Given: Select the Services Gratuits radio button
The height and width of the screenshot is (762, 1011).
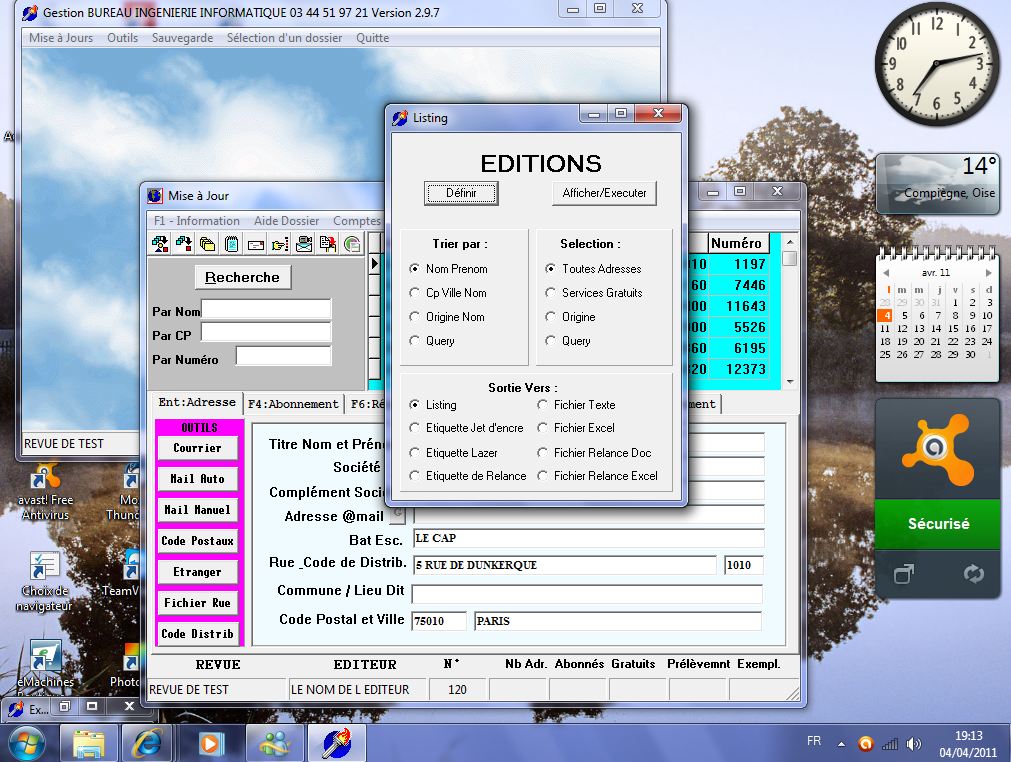Looking at the screenshot, I should coord(551,293).
